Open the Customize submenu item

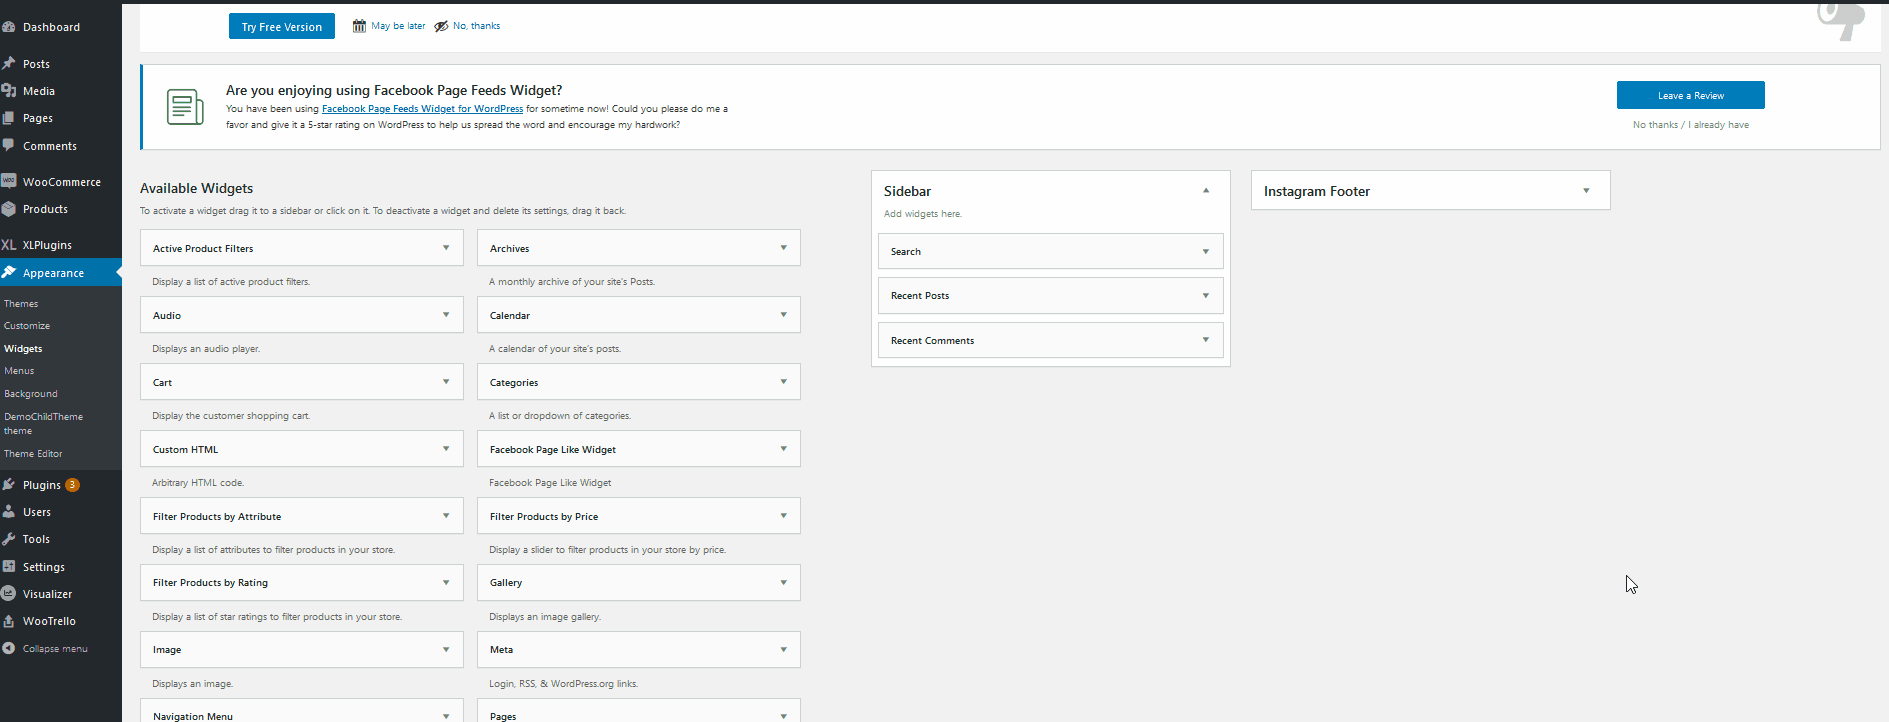pyautogui.click(x=27, y=326)
